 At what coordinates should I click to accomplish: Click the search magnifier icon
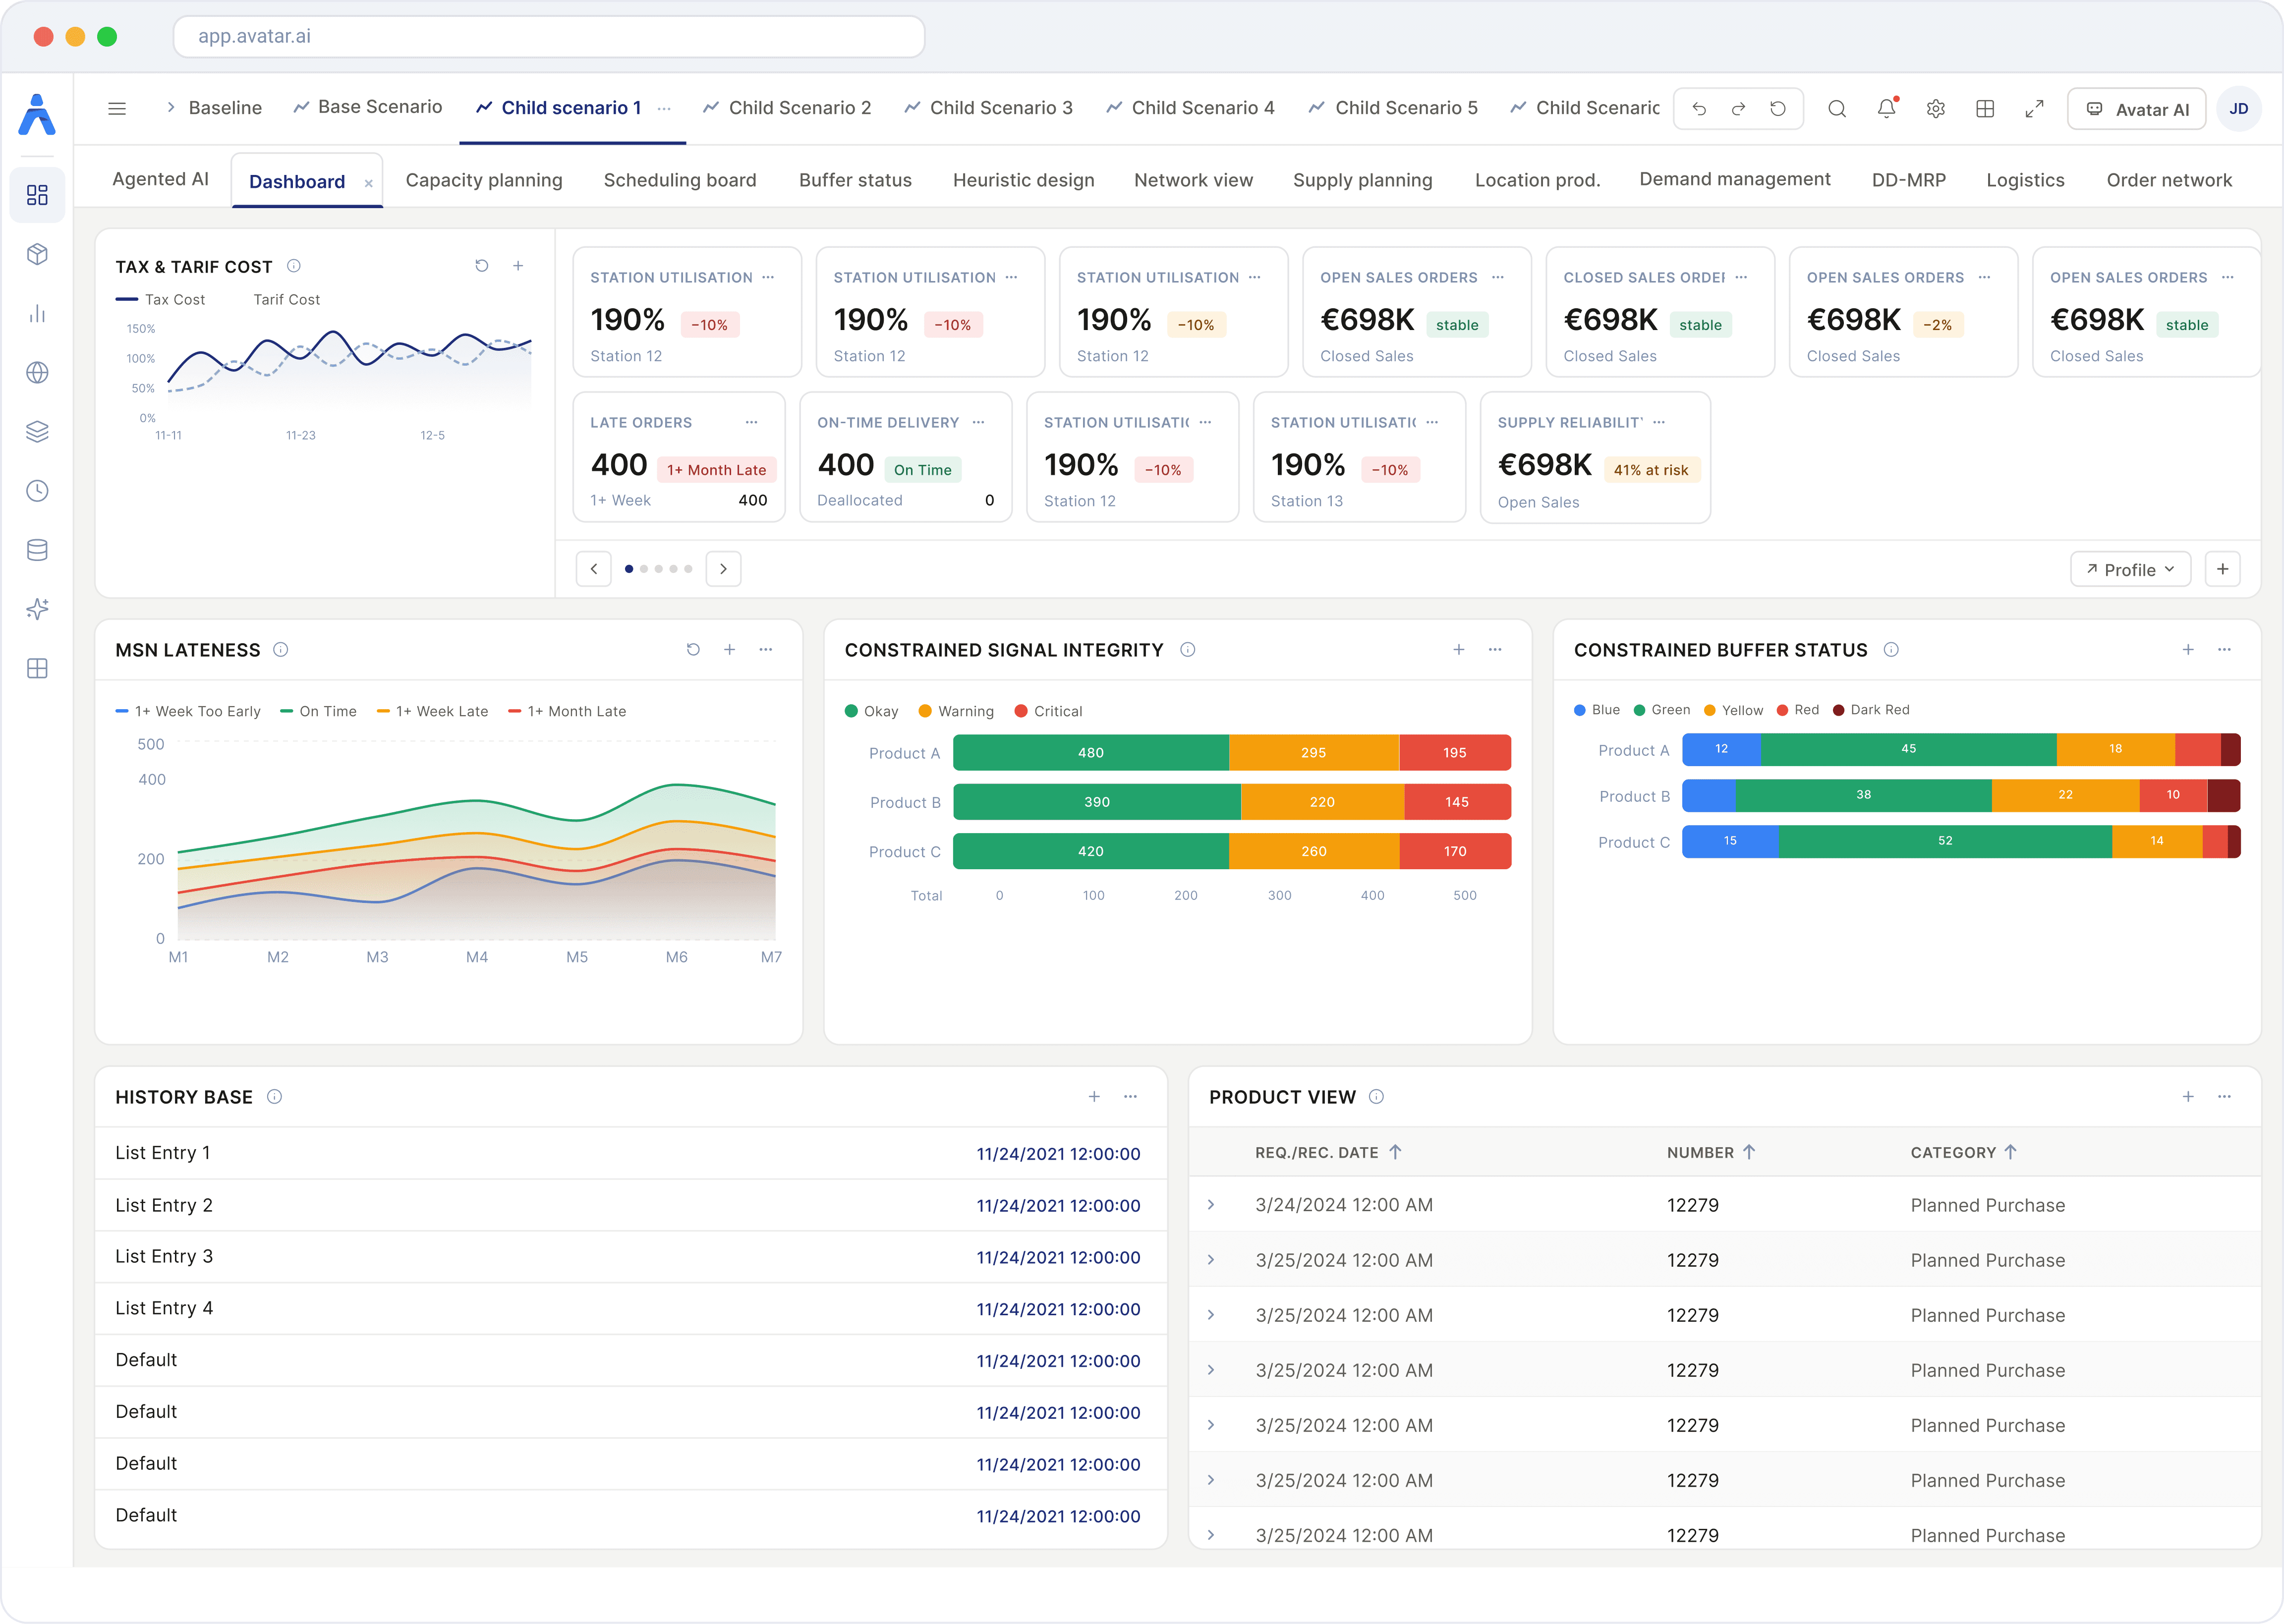(1837, 108)
